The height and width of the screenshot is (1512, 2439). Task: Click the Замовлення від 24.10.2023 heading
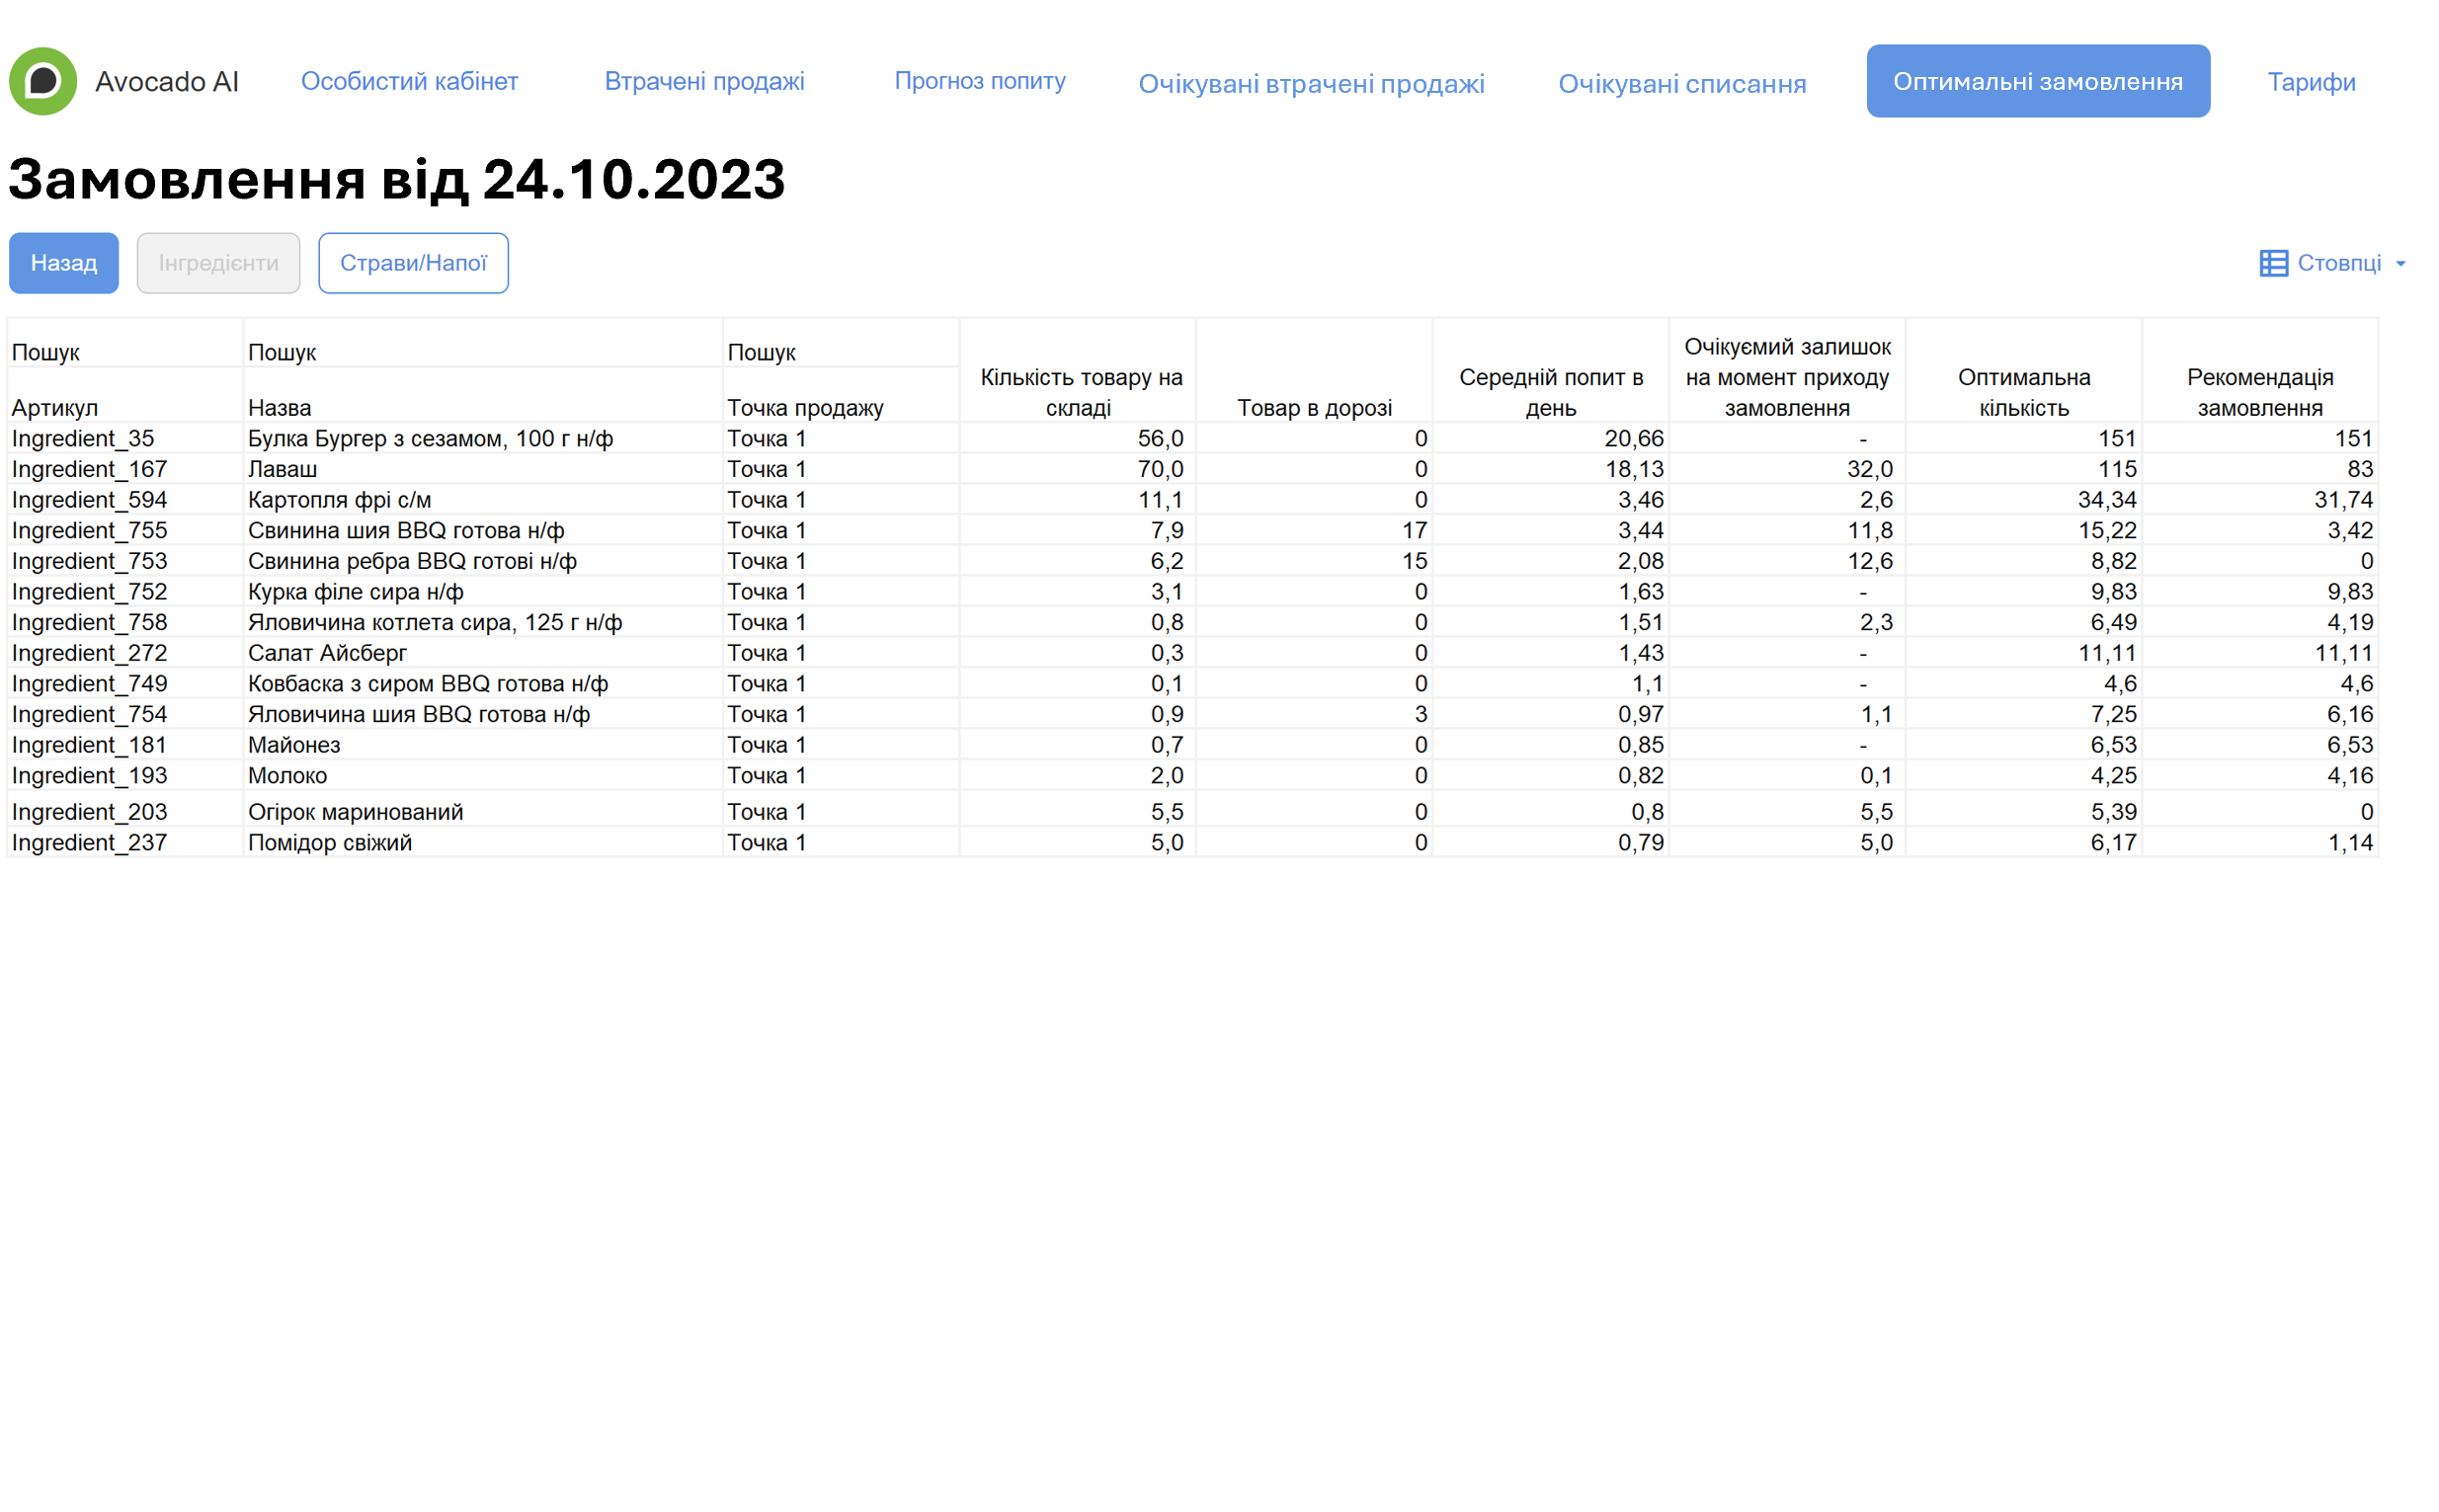coord(397,179)
